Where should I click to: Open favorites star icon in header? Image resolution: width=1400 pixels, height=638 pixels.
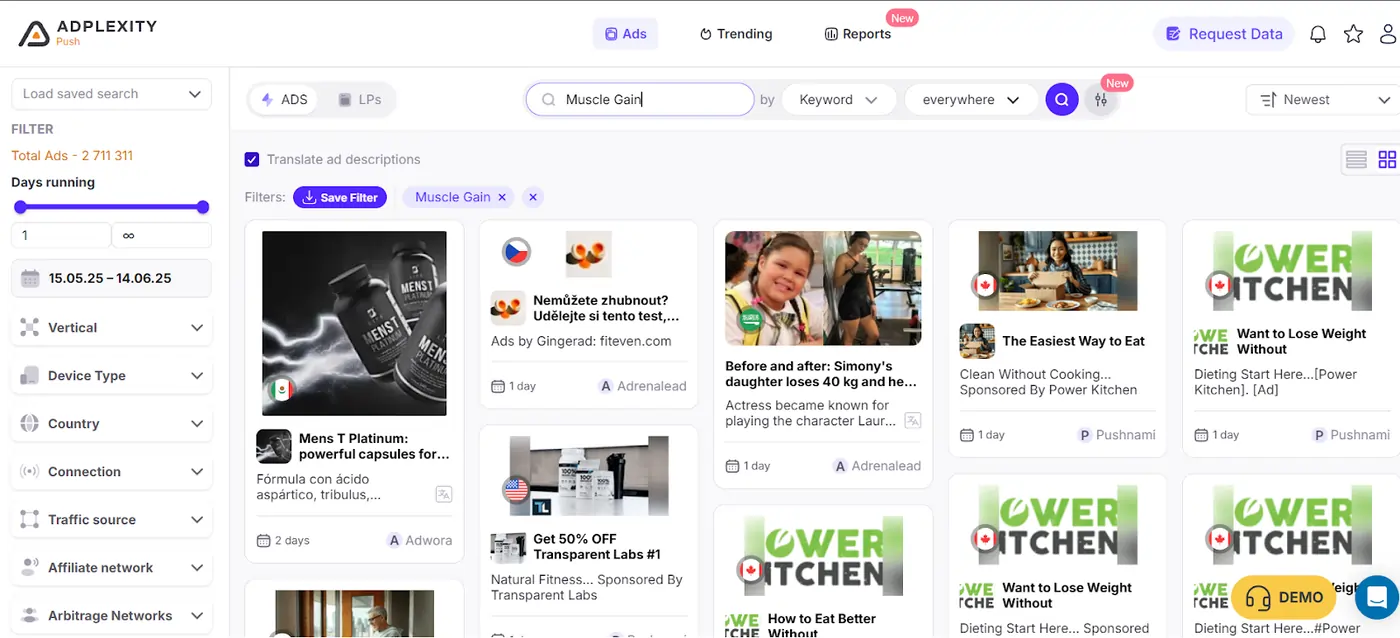pos(1353,34)
